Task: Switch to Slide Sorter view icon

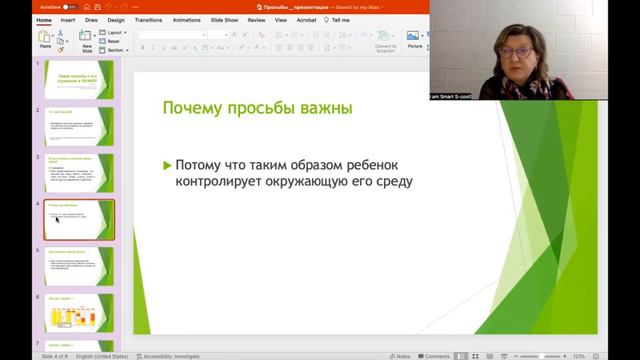Action: [476, 356]
